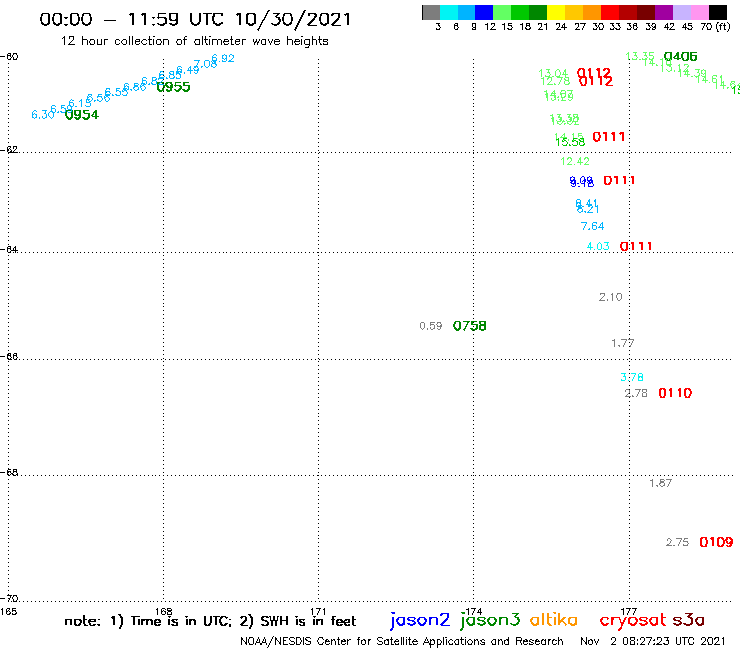Pick the pink 70 ft legend swatch
The width and height of the screenshot is (740, 650).
pyautogui.click(x=699, y=12)
